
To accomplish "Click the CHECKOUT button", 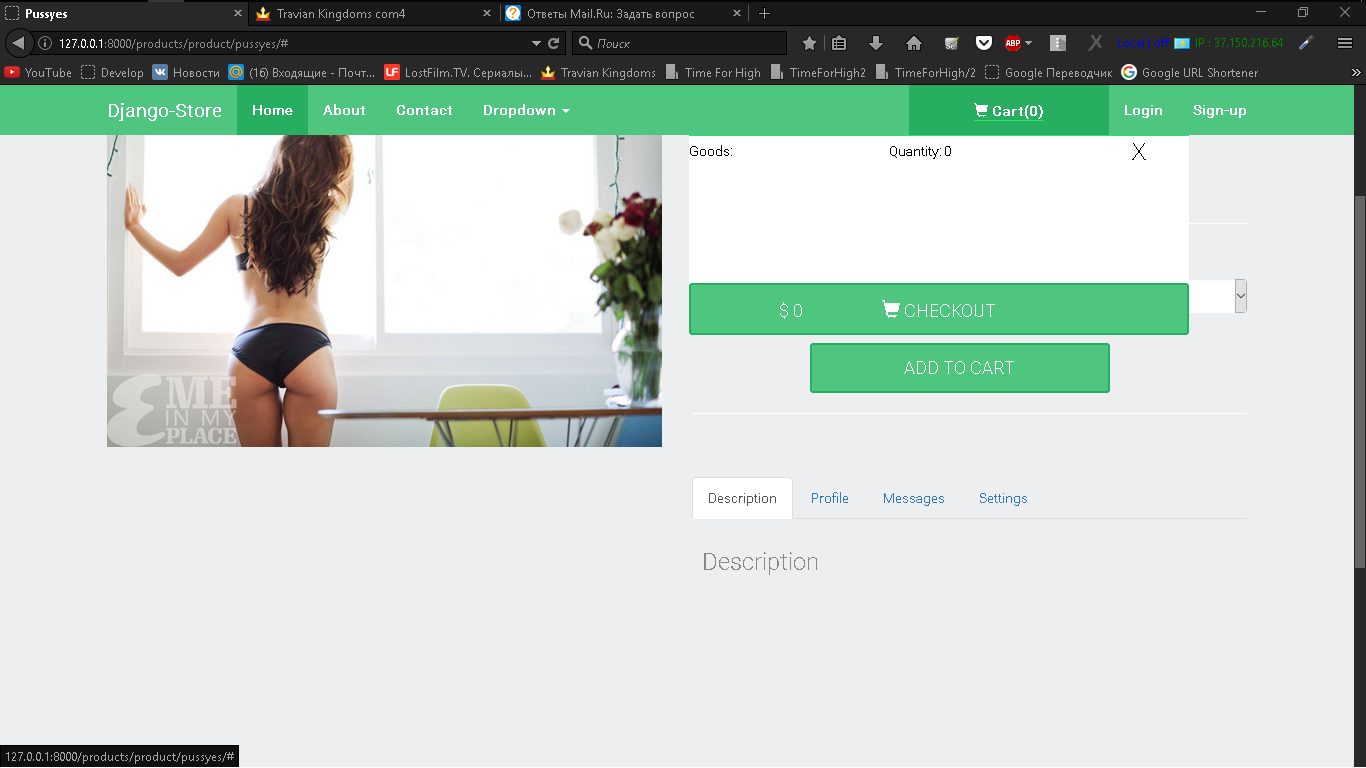I will point(939,310).
